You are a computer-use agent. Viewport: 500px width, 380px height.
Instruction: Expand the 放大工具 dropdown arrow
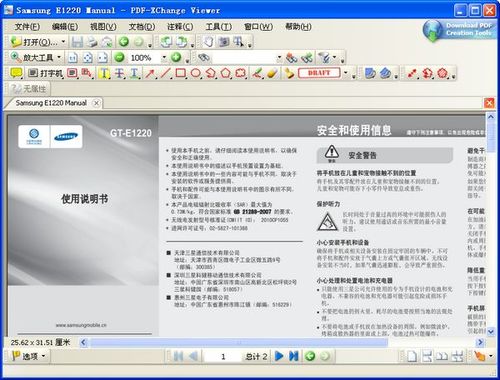(59, 57)
